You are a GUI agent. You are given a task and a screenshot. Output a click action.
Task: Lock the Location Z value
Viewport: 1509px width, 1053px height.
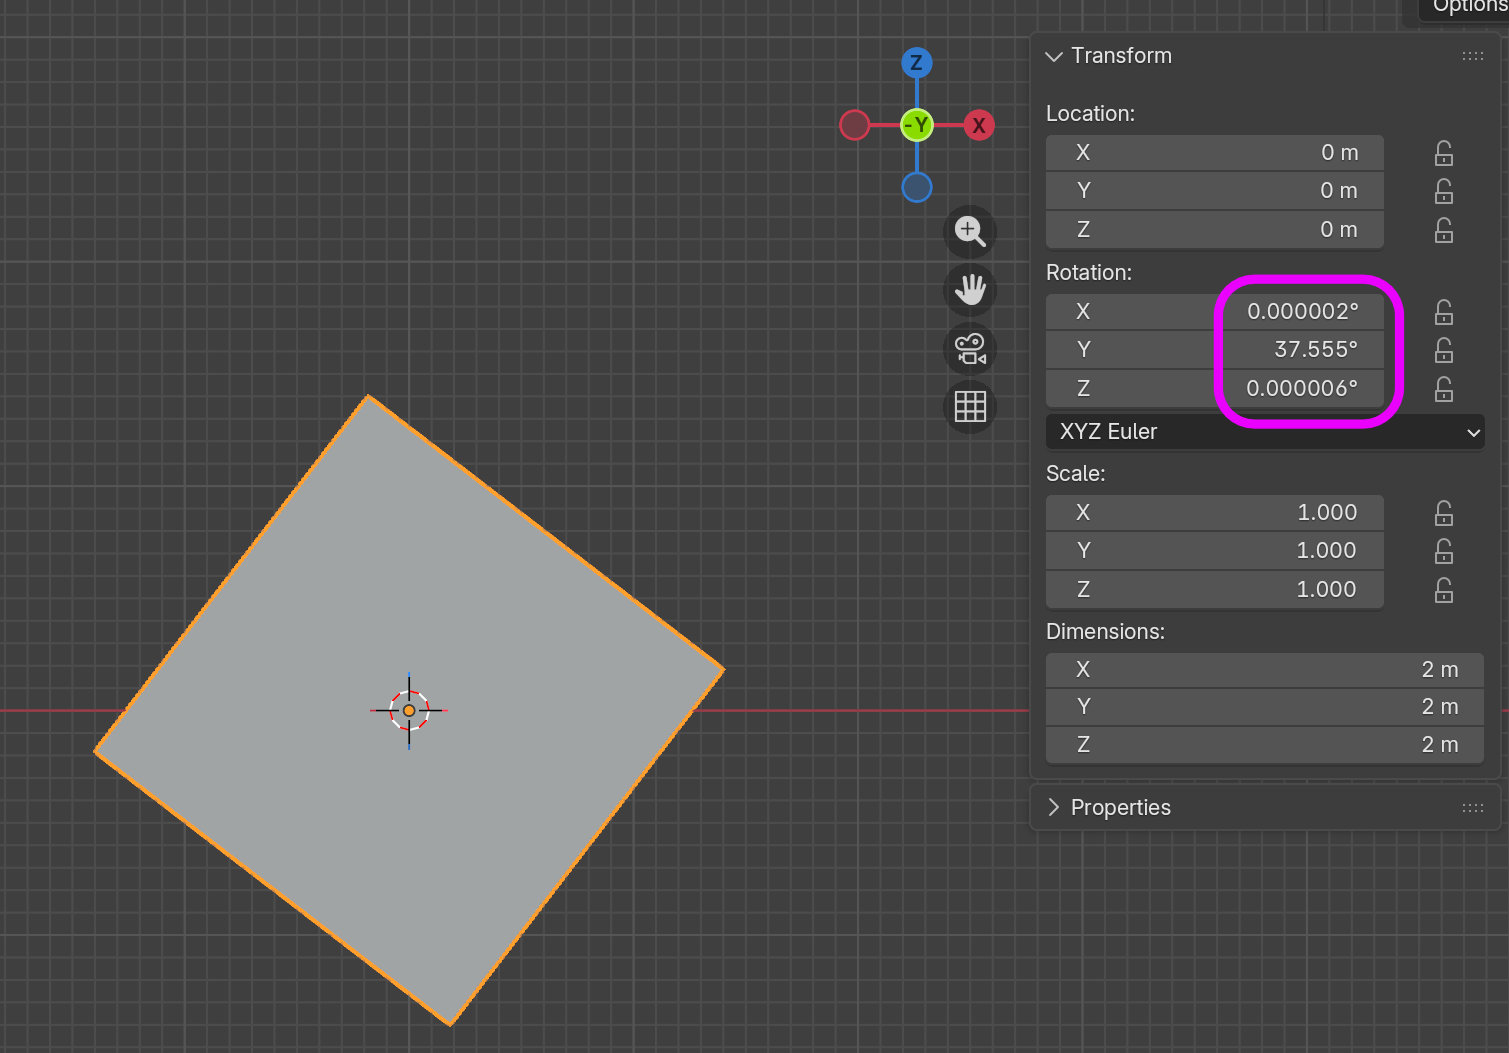point(1444,230)
